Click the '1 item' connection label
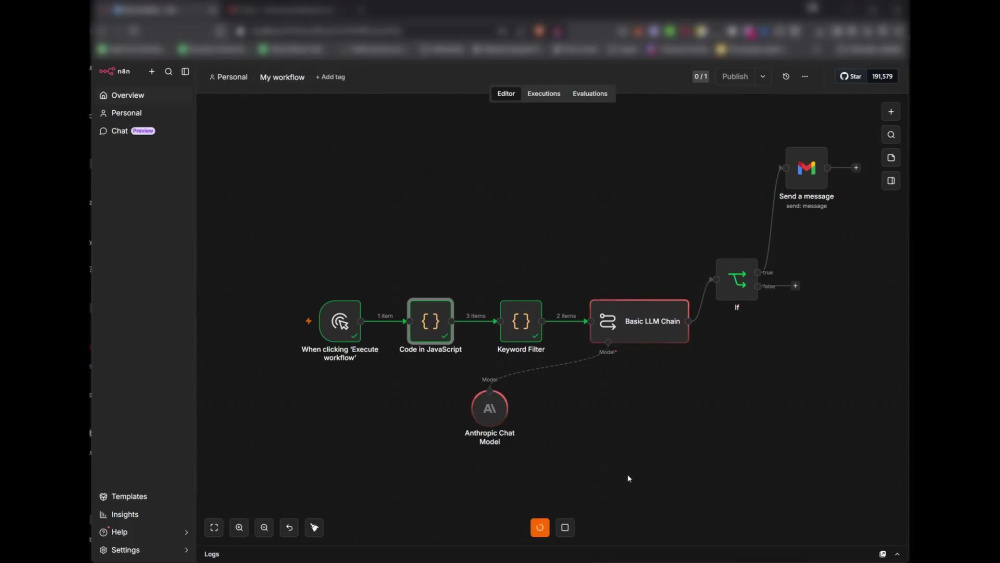 pos(385,316)
